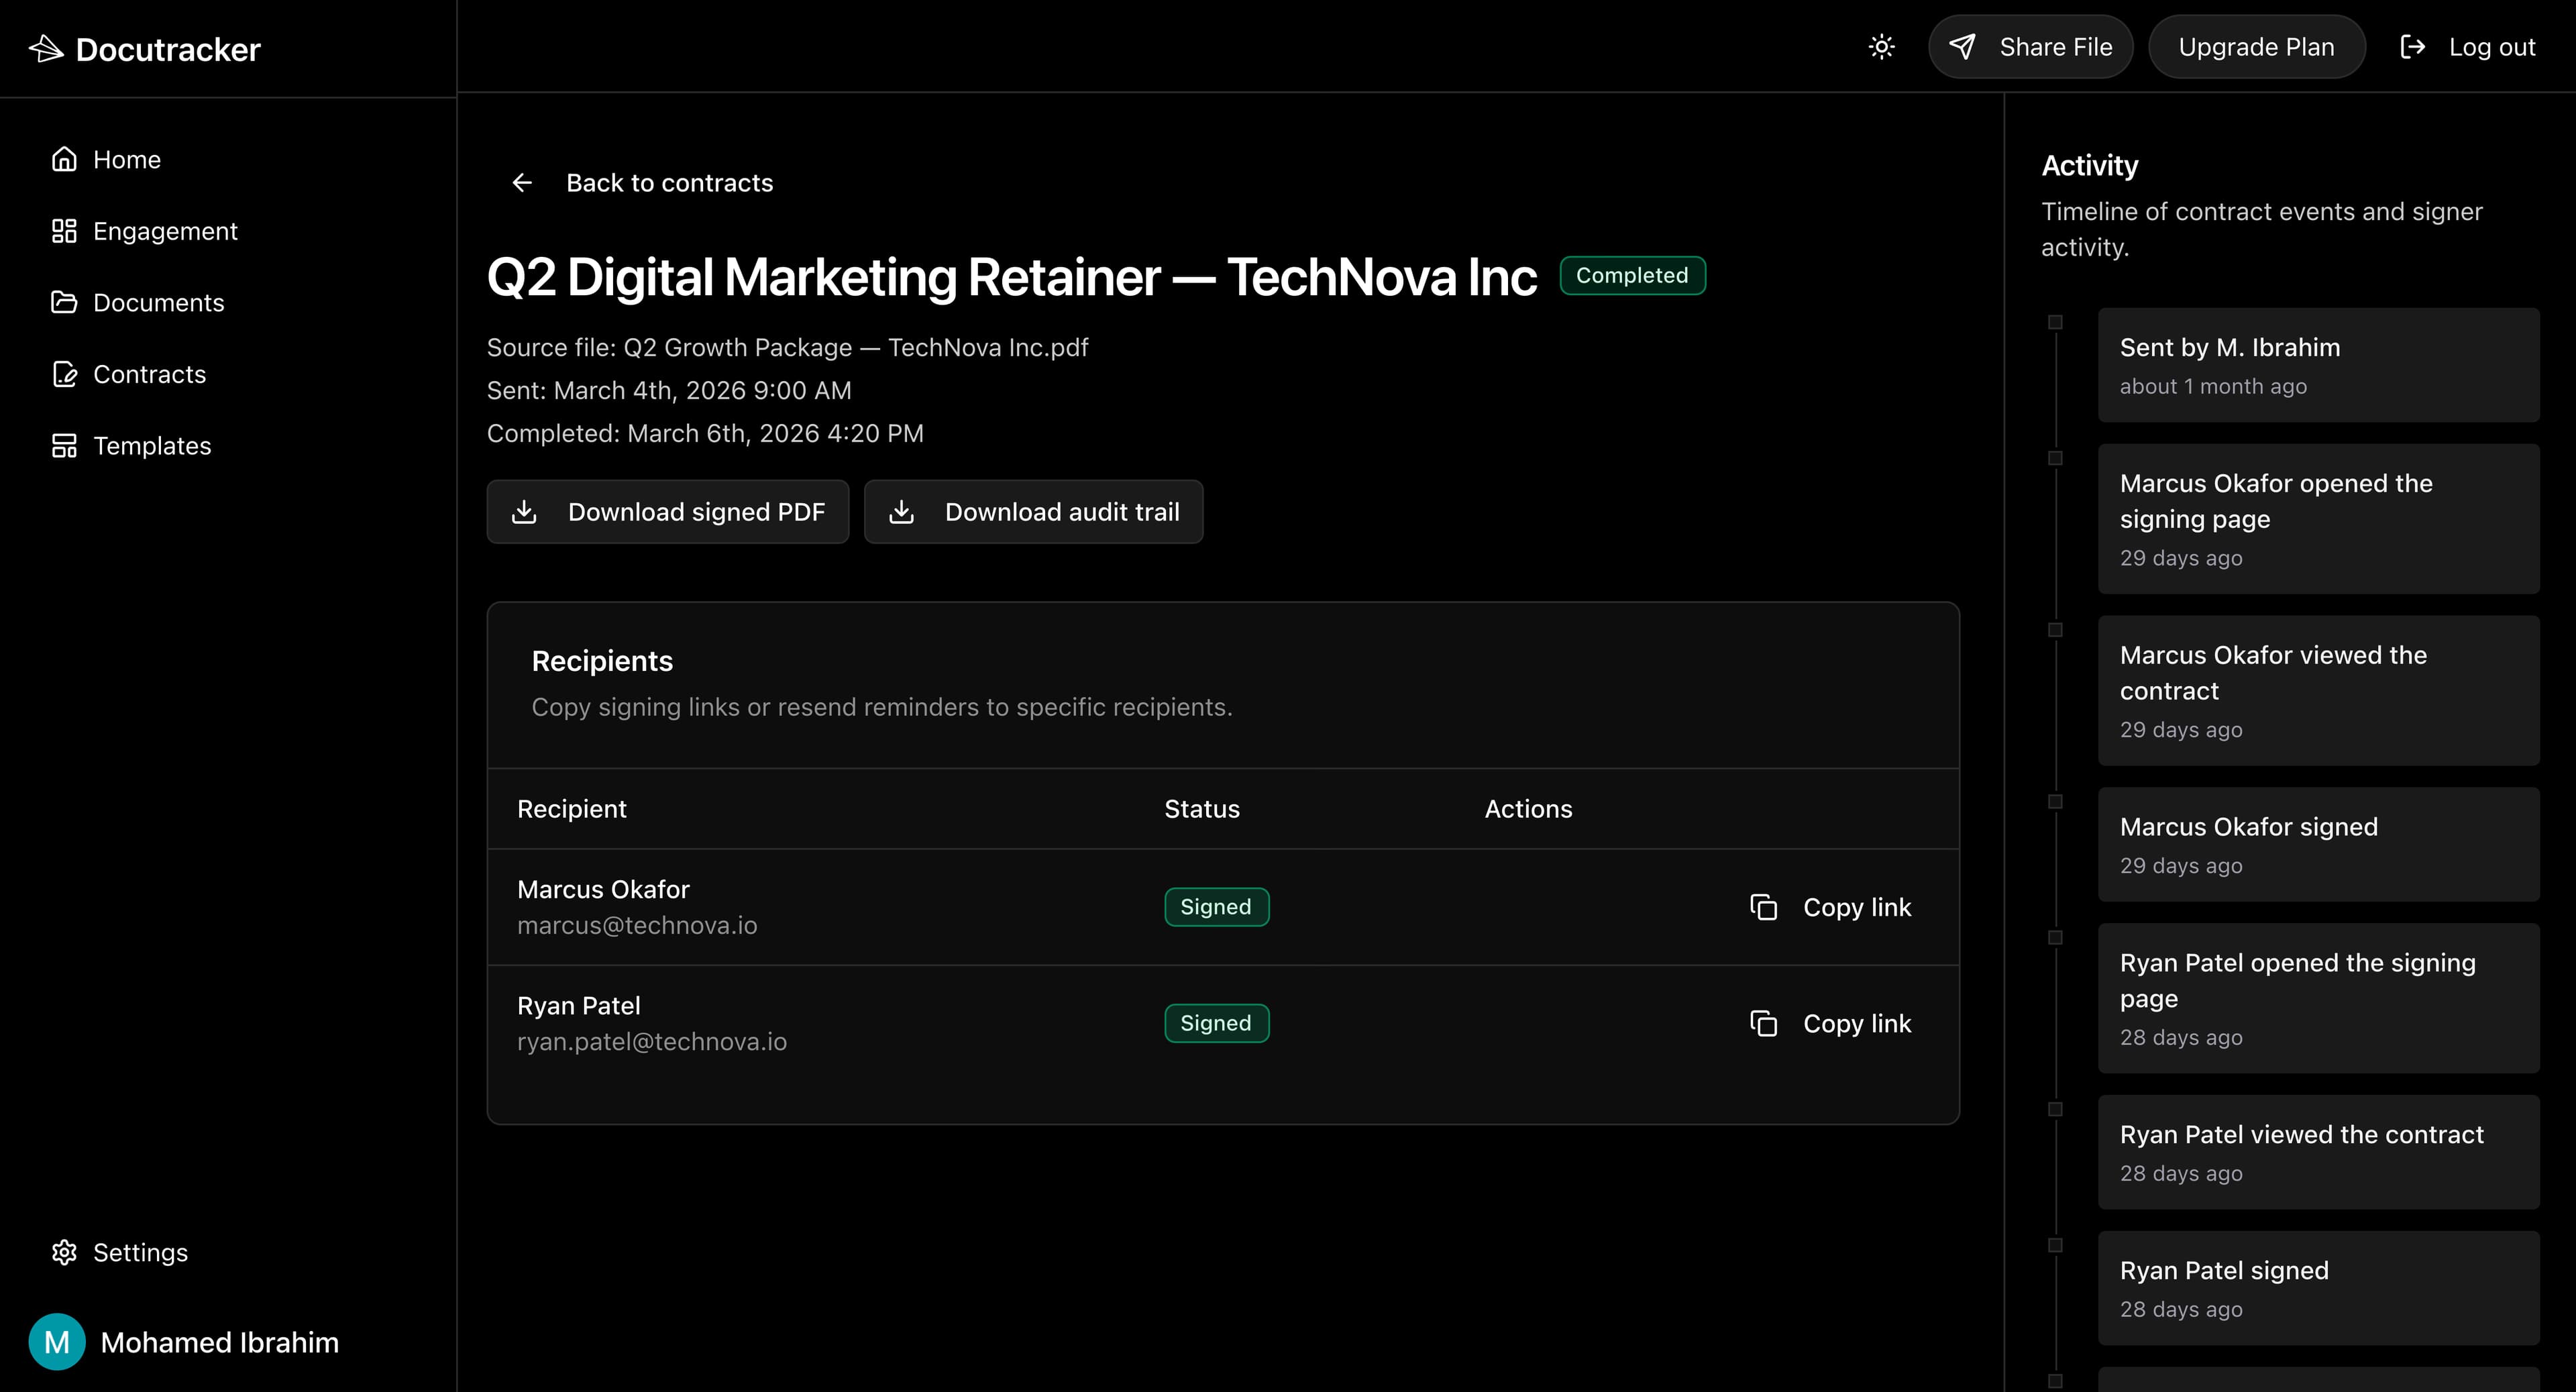Click the Templates layout icon
This screenshot has width=2576, height=1392.
click(64, 446)
